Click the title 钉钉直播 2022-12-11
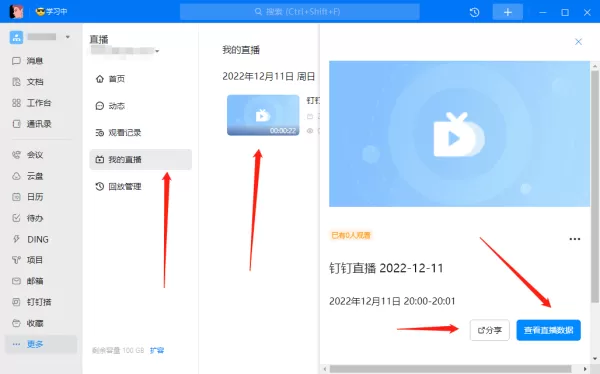This screenshot has width=600, height=374. tap(386, 268)
